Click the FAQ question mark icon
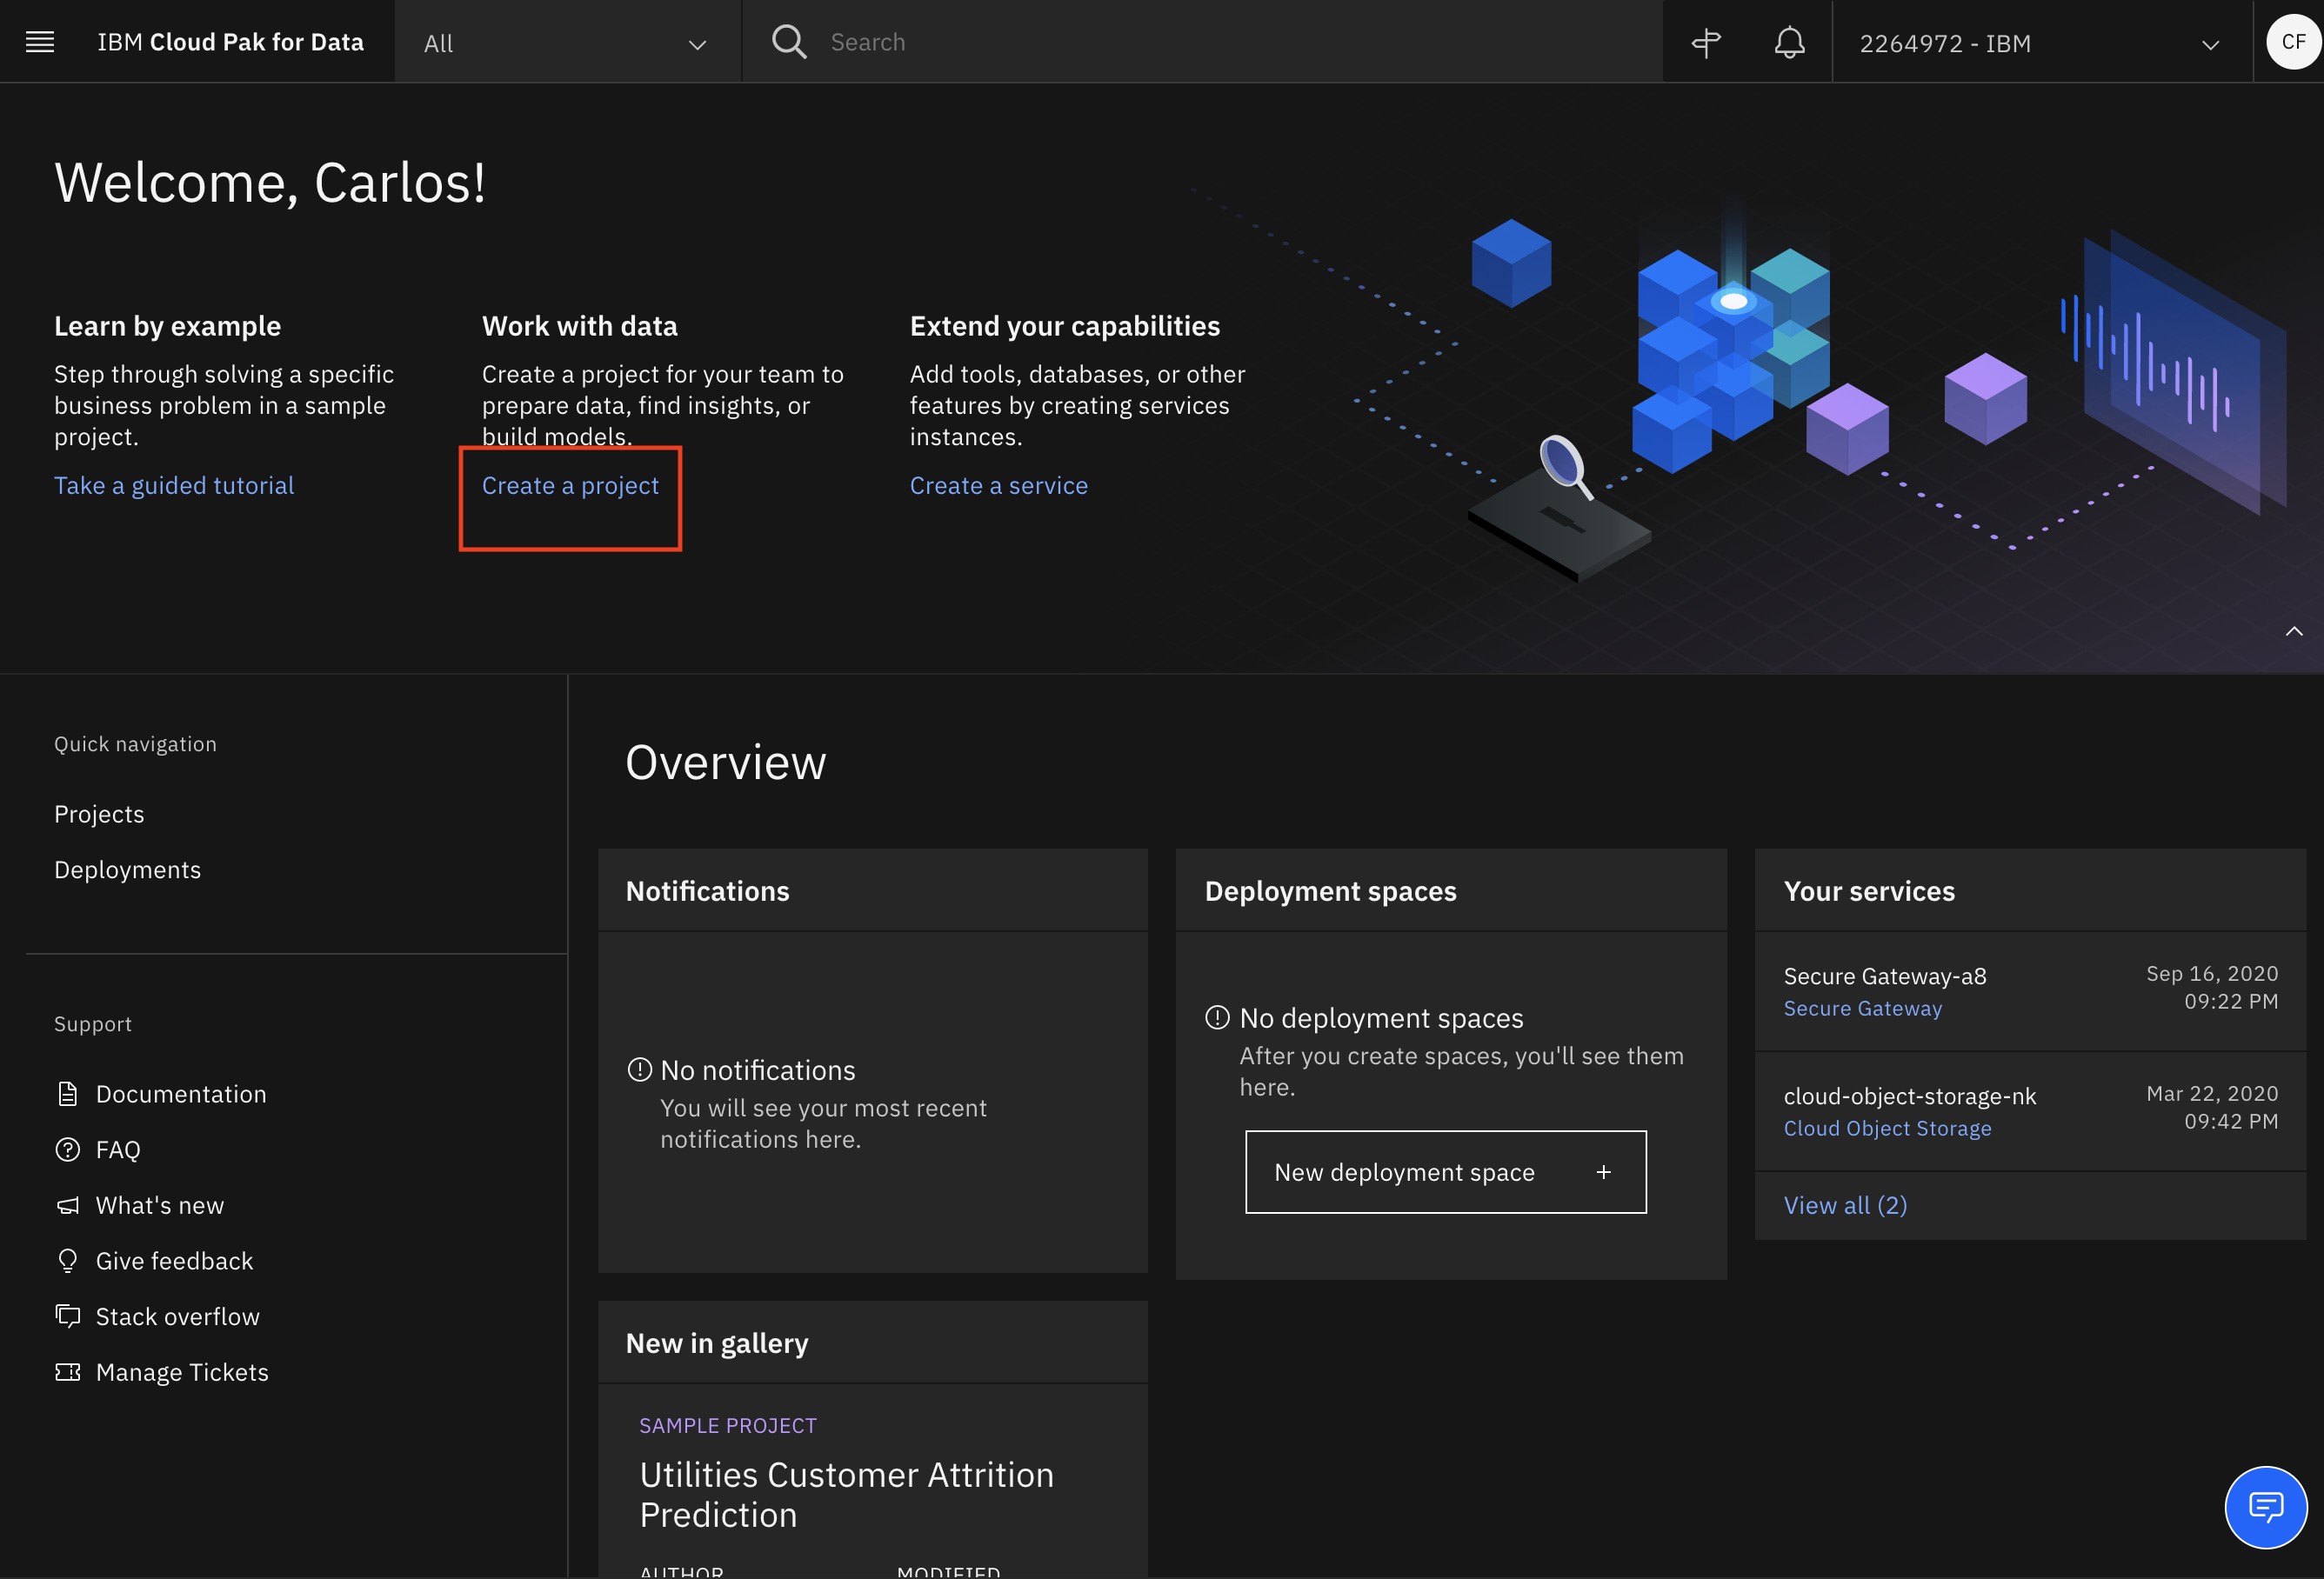This screenshot has height=1579, width=2324. (x=67, y=1149)
